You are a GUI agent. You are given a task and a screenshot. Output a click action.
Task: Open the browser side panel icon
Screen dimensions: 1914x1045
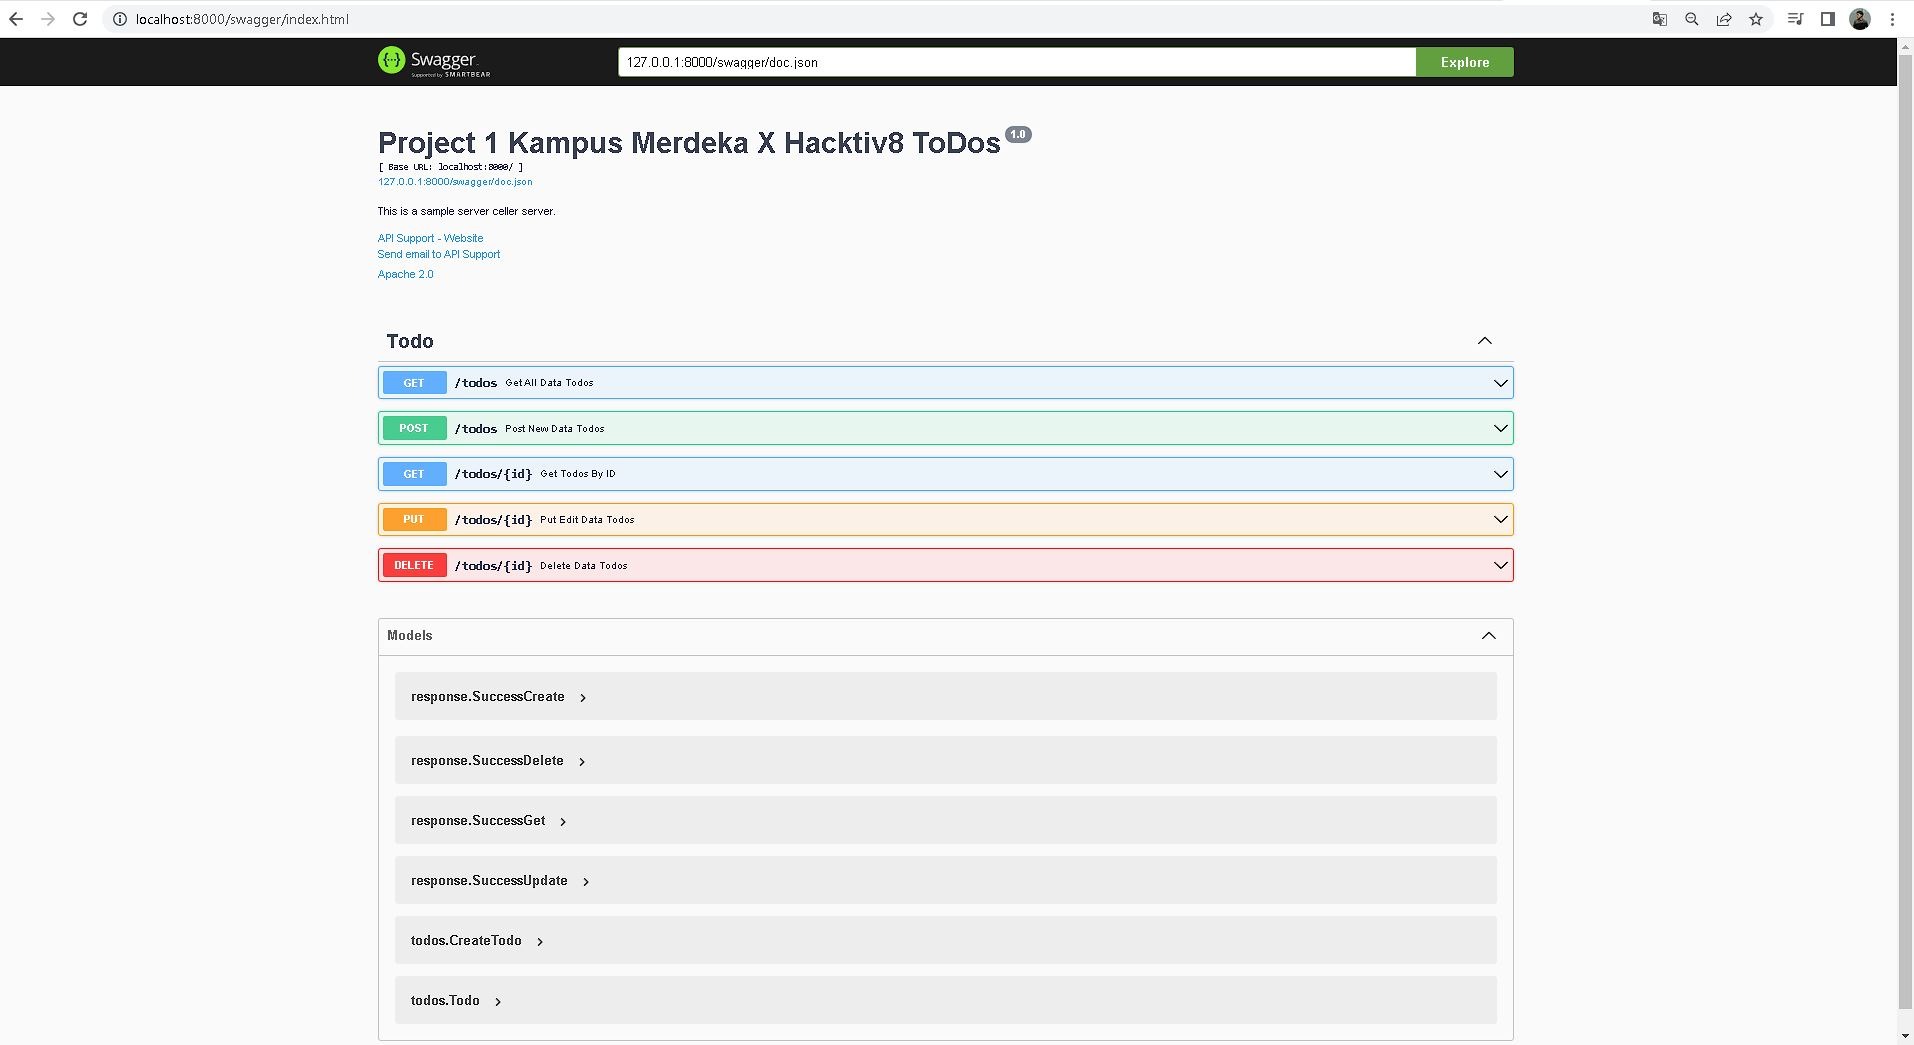pyautogui.click(x=1827, y=18)
